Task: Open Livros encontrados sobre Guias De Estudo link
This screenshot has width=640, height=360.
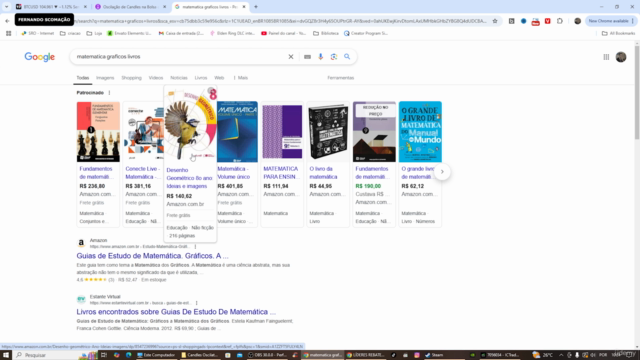Action: coord(176,312)
